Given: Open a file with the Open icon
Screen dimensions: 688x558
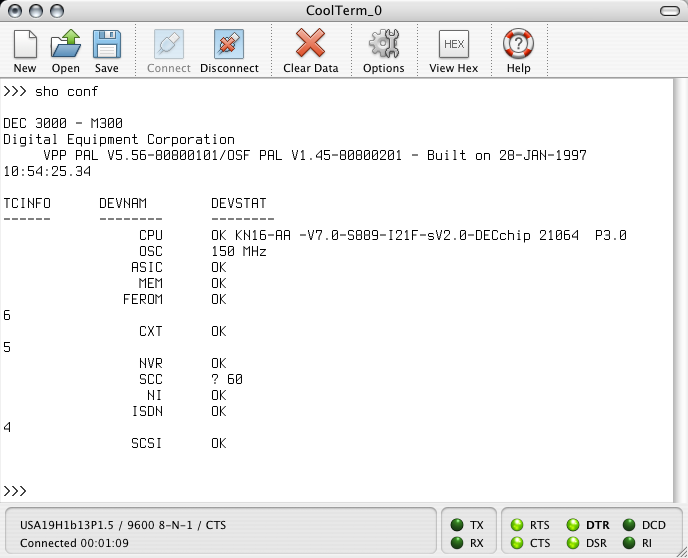Looking at the screenshot, I should coord(65,44).
